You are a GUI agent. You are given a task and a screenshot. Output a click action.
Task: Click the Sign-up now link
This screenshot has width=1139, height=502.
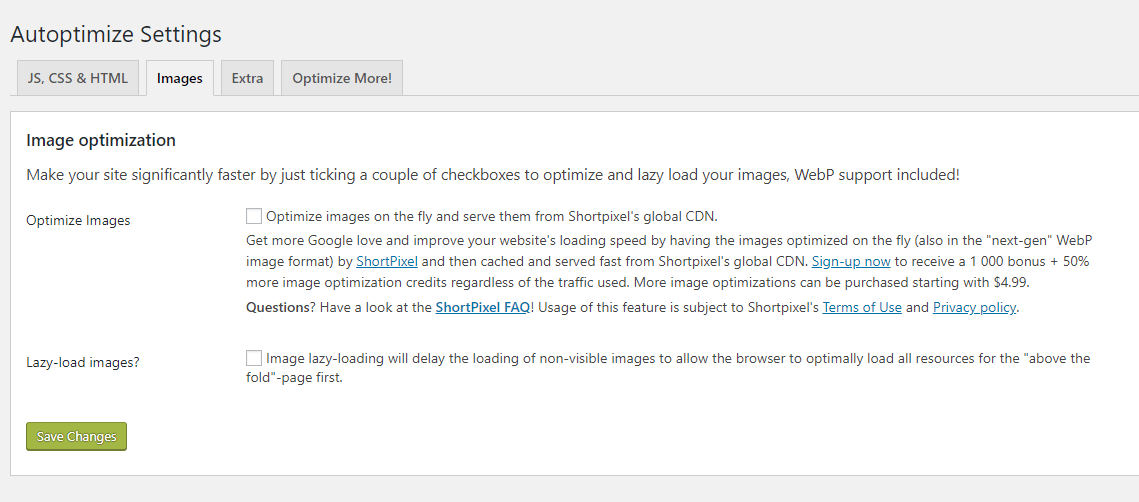tap(851, 262)
